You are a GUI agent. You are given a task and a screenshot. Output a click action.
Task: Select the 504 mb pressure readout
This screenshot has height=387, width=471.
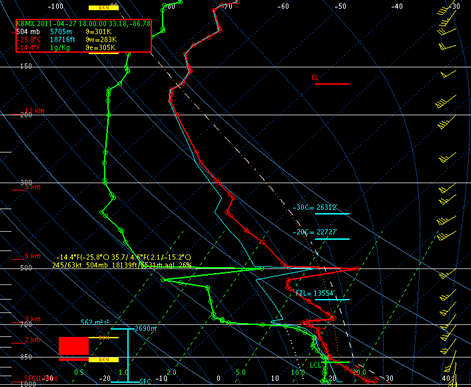point(28,32)
